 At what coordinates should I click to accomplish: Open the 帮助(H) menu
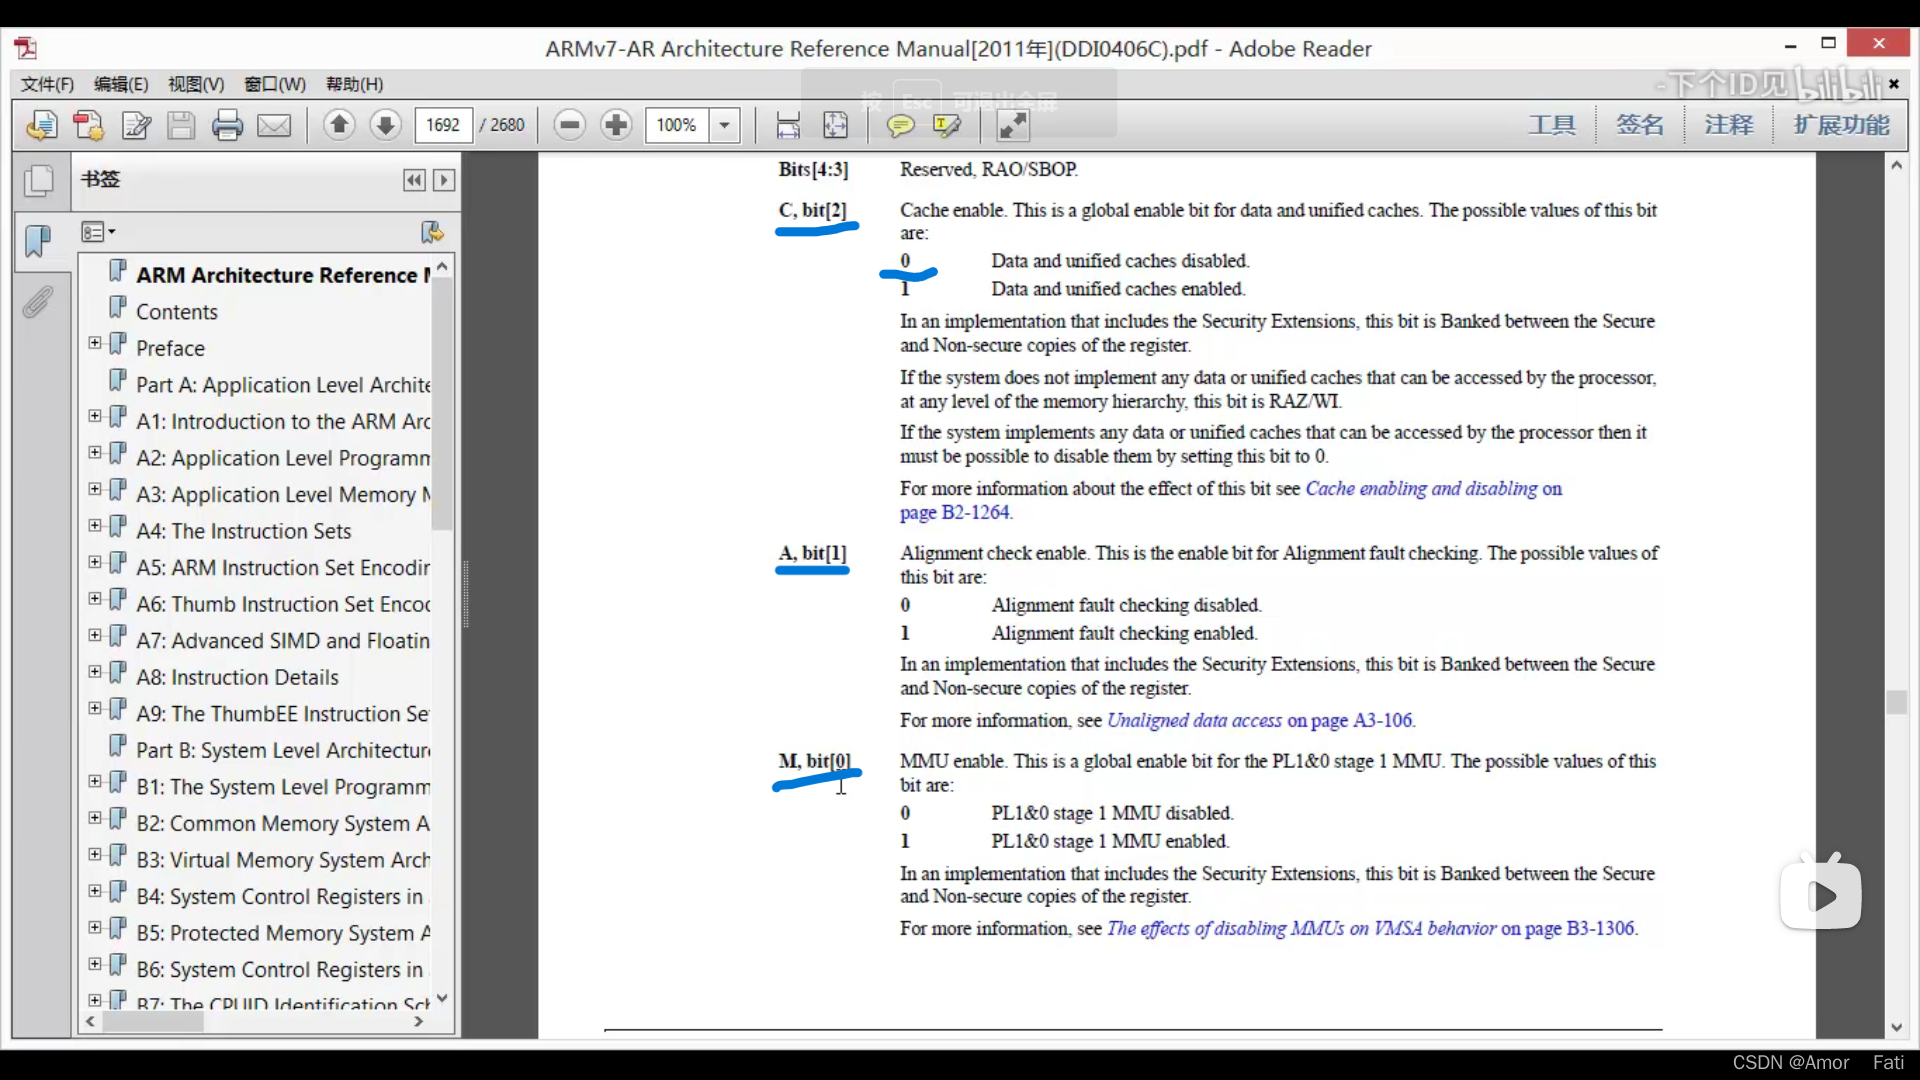[355, 84]
